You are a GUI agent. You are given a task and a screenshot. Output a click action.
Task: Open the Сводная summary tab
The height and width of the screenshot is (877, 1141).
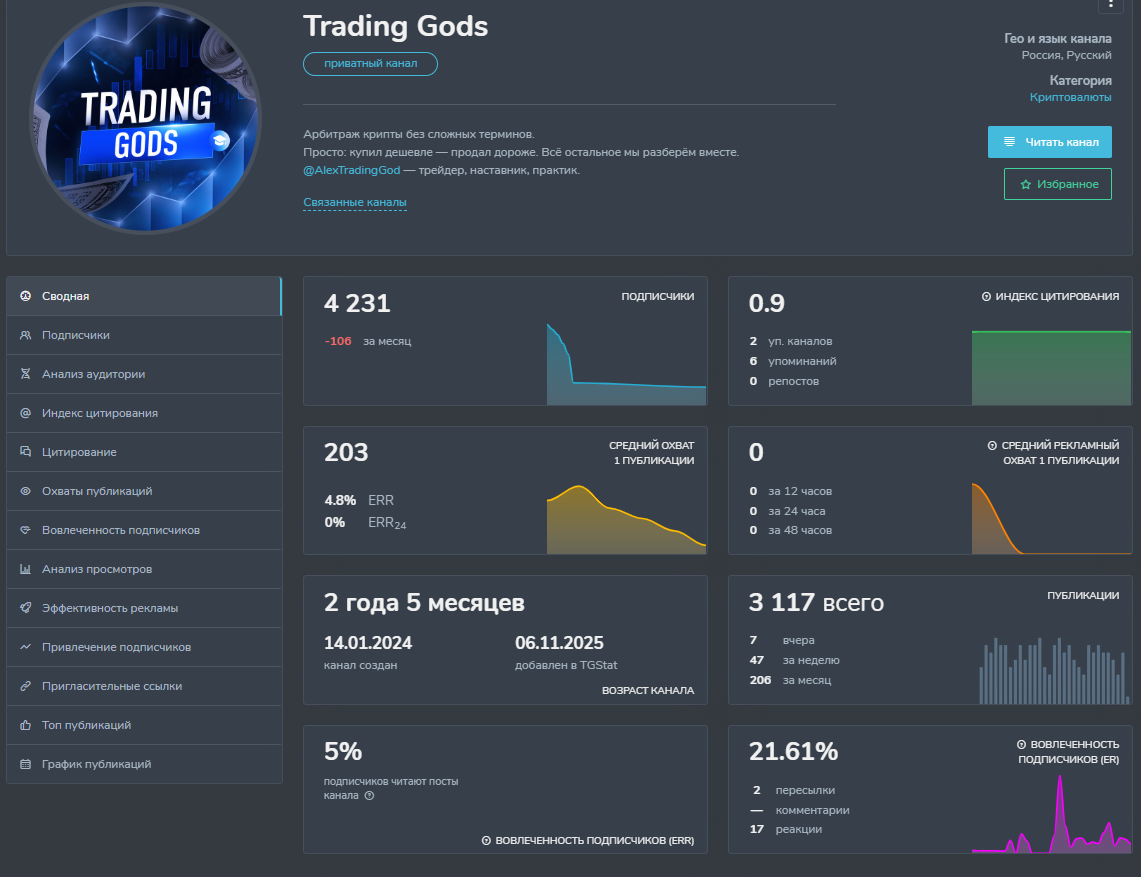pos(144,296)
